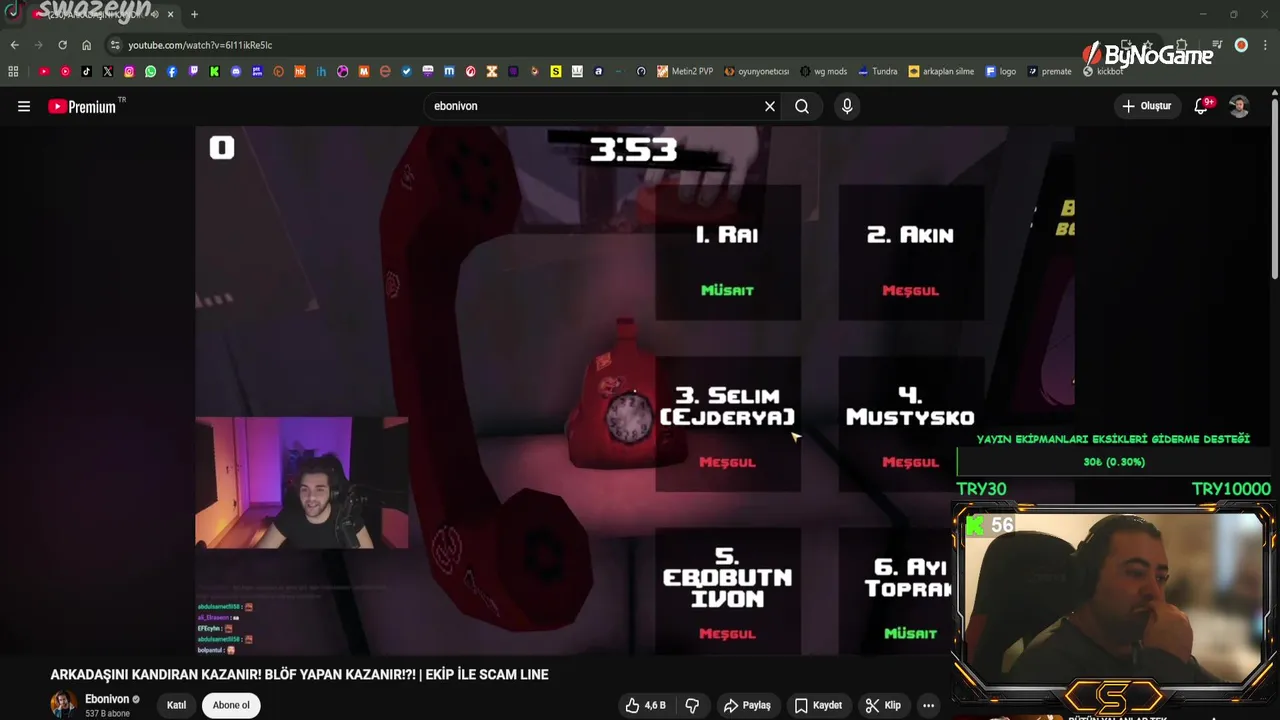The width and height of the screenshot is (1280, 720).
Task: Click the Abone ol subscribe button
Action: 231,705
